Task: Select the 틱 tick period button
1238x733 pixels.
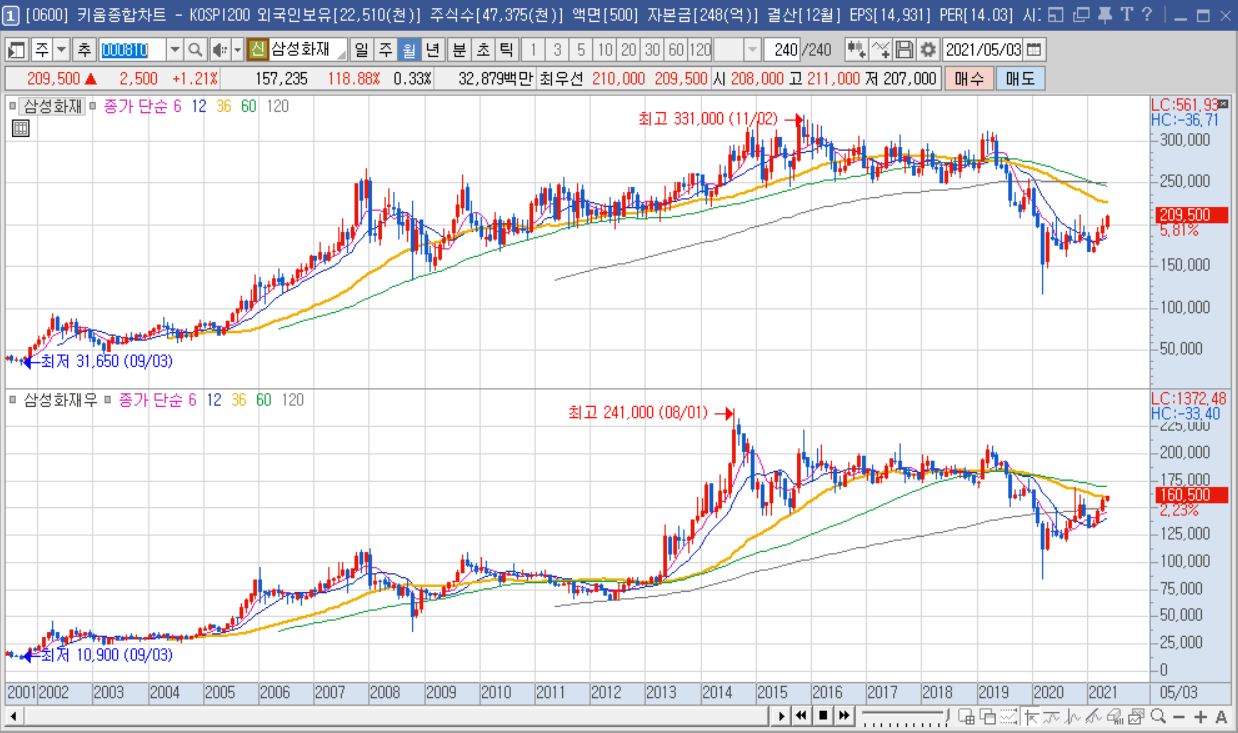Action: coord(506,50)
